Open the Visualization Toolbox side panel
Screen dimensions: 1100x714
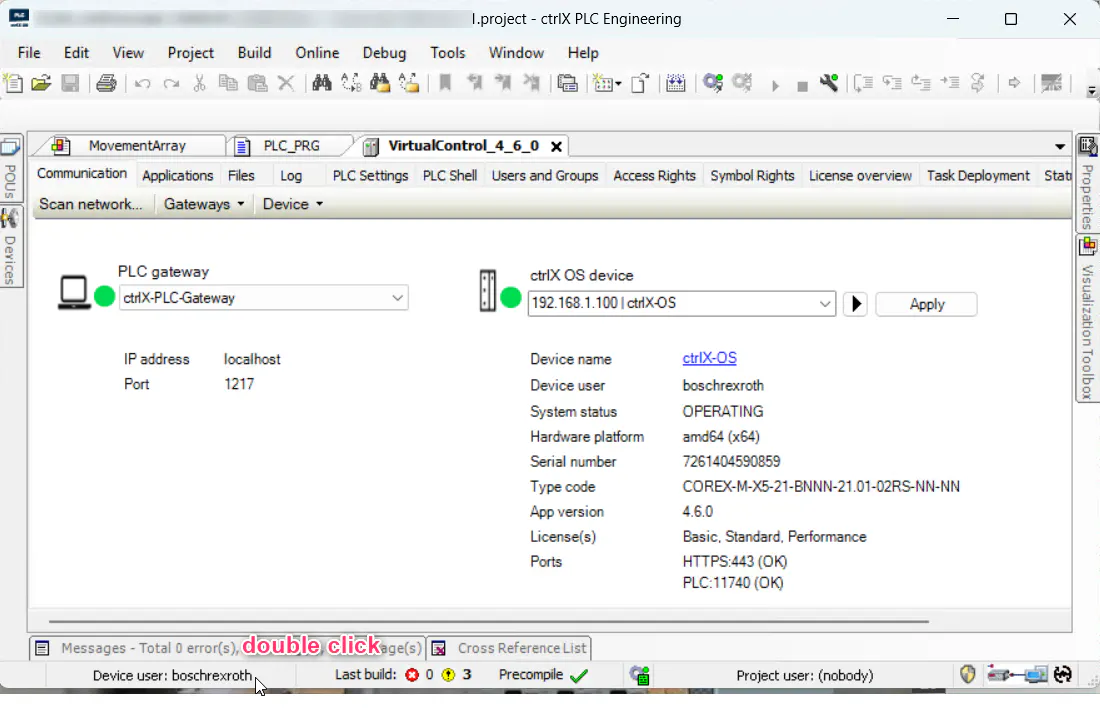[1087, 318]
